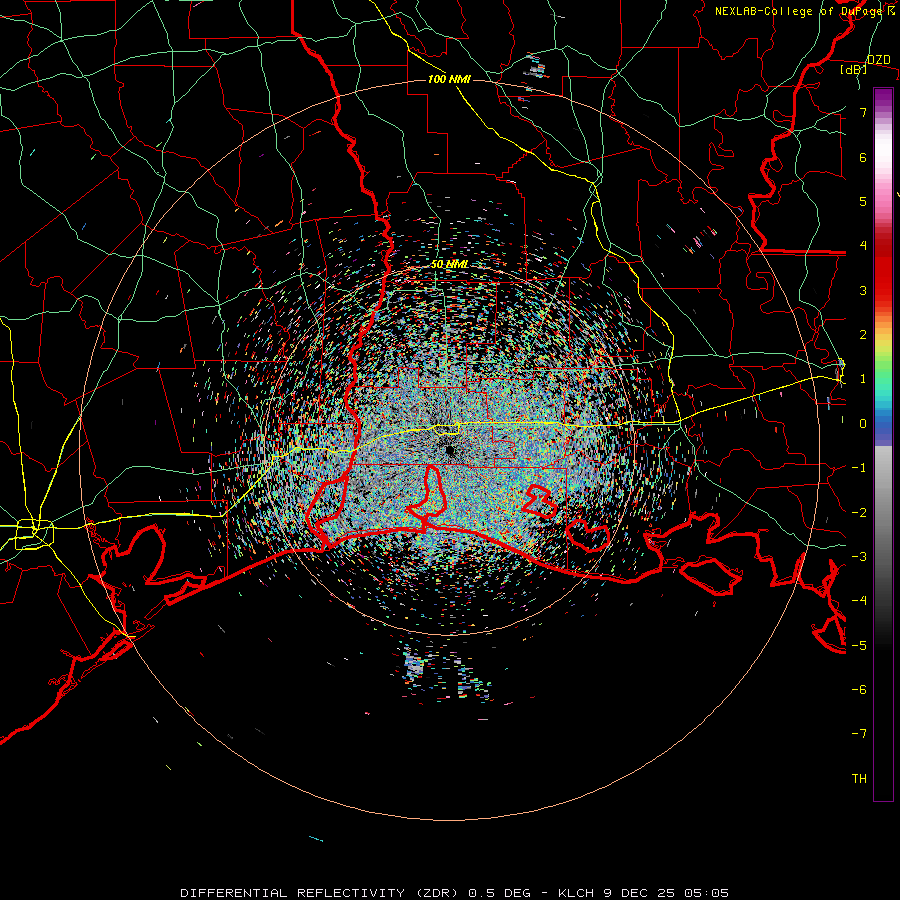The image size is (900, 900).
Task: Click the 2 value on the dB scale
Action: pos(863,335)
